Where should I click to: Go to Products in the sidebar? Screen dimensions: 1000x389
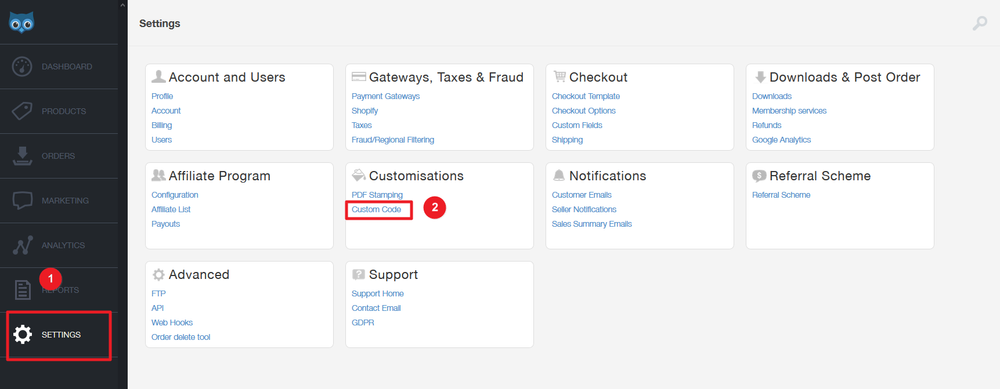(64, 111)
